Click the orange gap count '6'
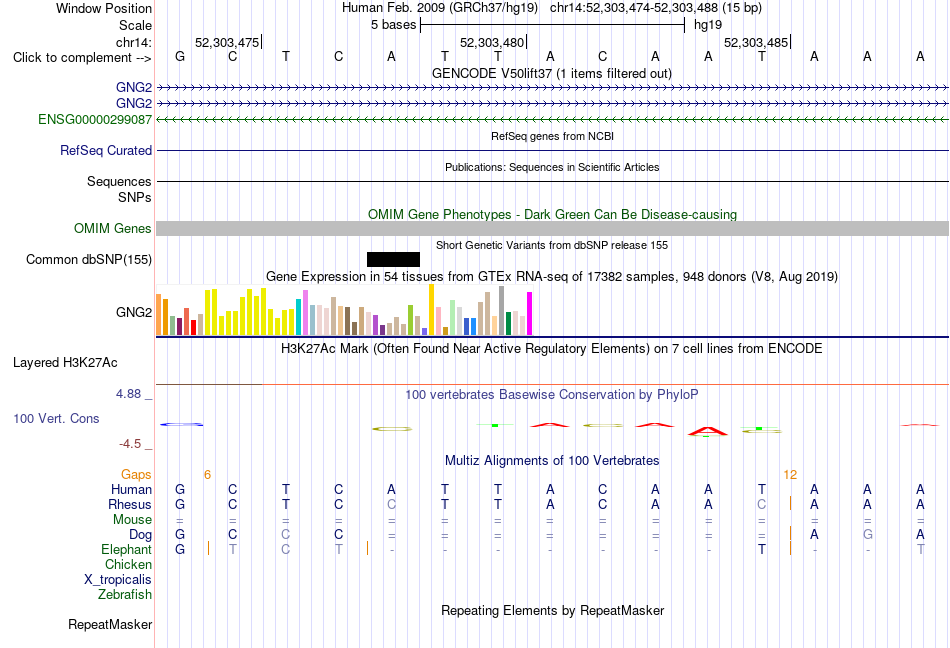Image resolution: width=950 pixels, height=648 pixels. pos(207,475)
